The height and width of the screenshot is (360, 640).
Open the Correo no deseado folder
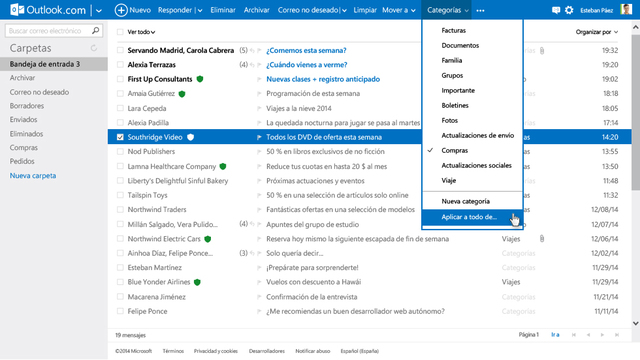39,92
